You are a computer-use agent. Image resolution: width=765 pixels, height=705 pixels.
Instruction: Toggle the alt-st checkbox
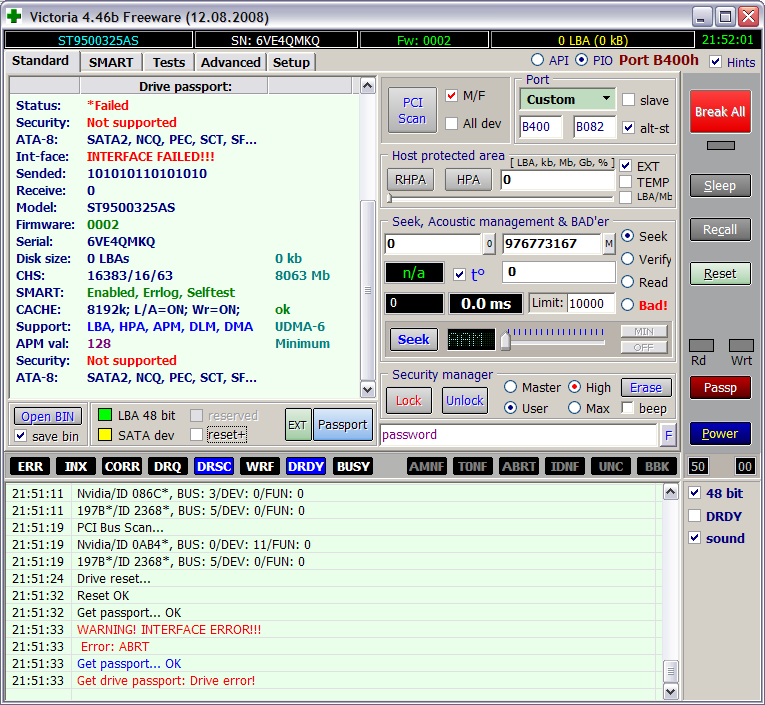coord(628,128)
